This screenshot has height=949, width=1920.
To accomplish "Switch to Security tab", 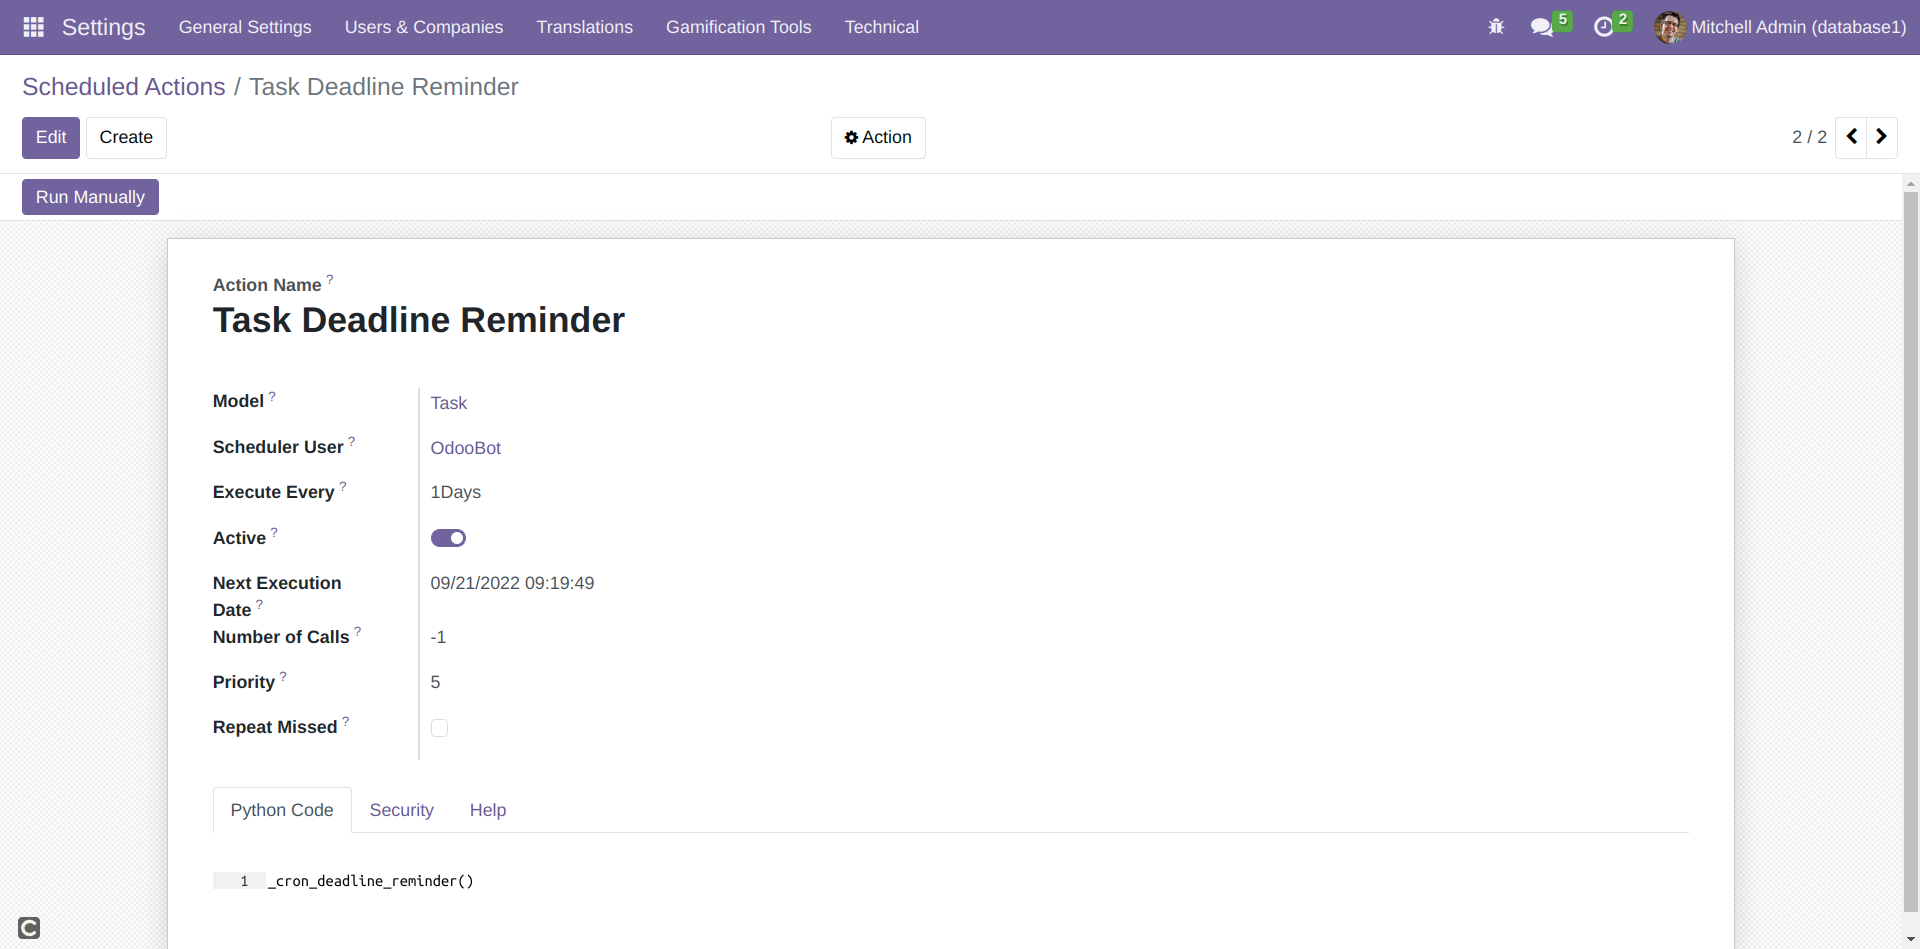I will 402,810.
